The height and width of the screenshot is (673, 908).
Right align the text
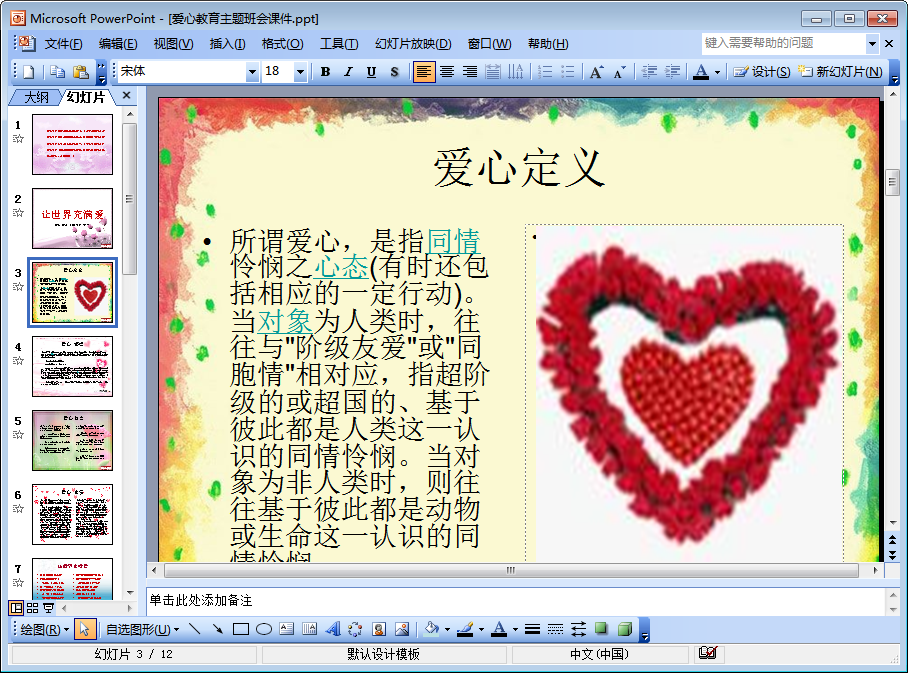470,72
